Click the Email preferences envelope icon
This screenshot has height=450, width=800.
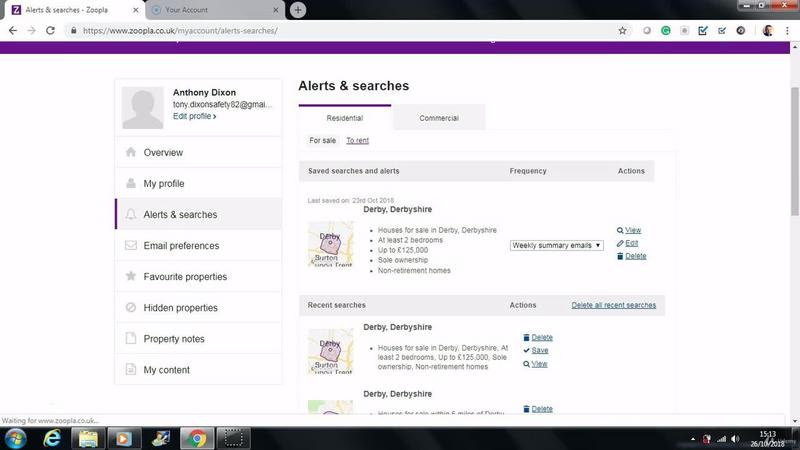[x=131, y=245]
